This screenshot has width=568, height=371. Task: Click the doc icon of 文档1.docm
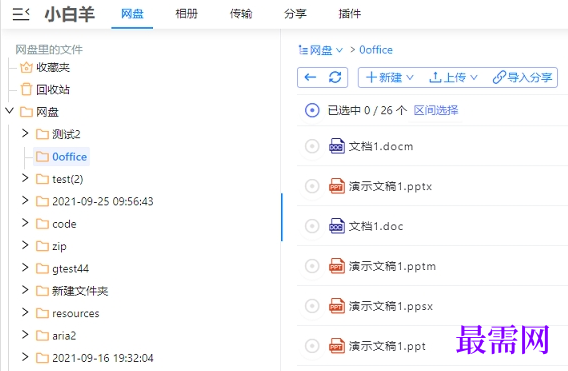tap(337, 146)
